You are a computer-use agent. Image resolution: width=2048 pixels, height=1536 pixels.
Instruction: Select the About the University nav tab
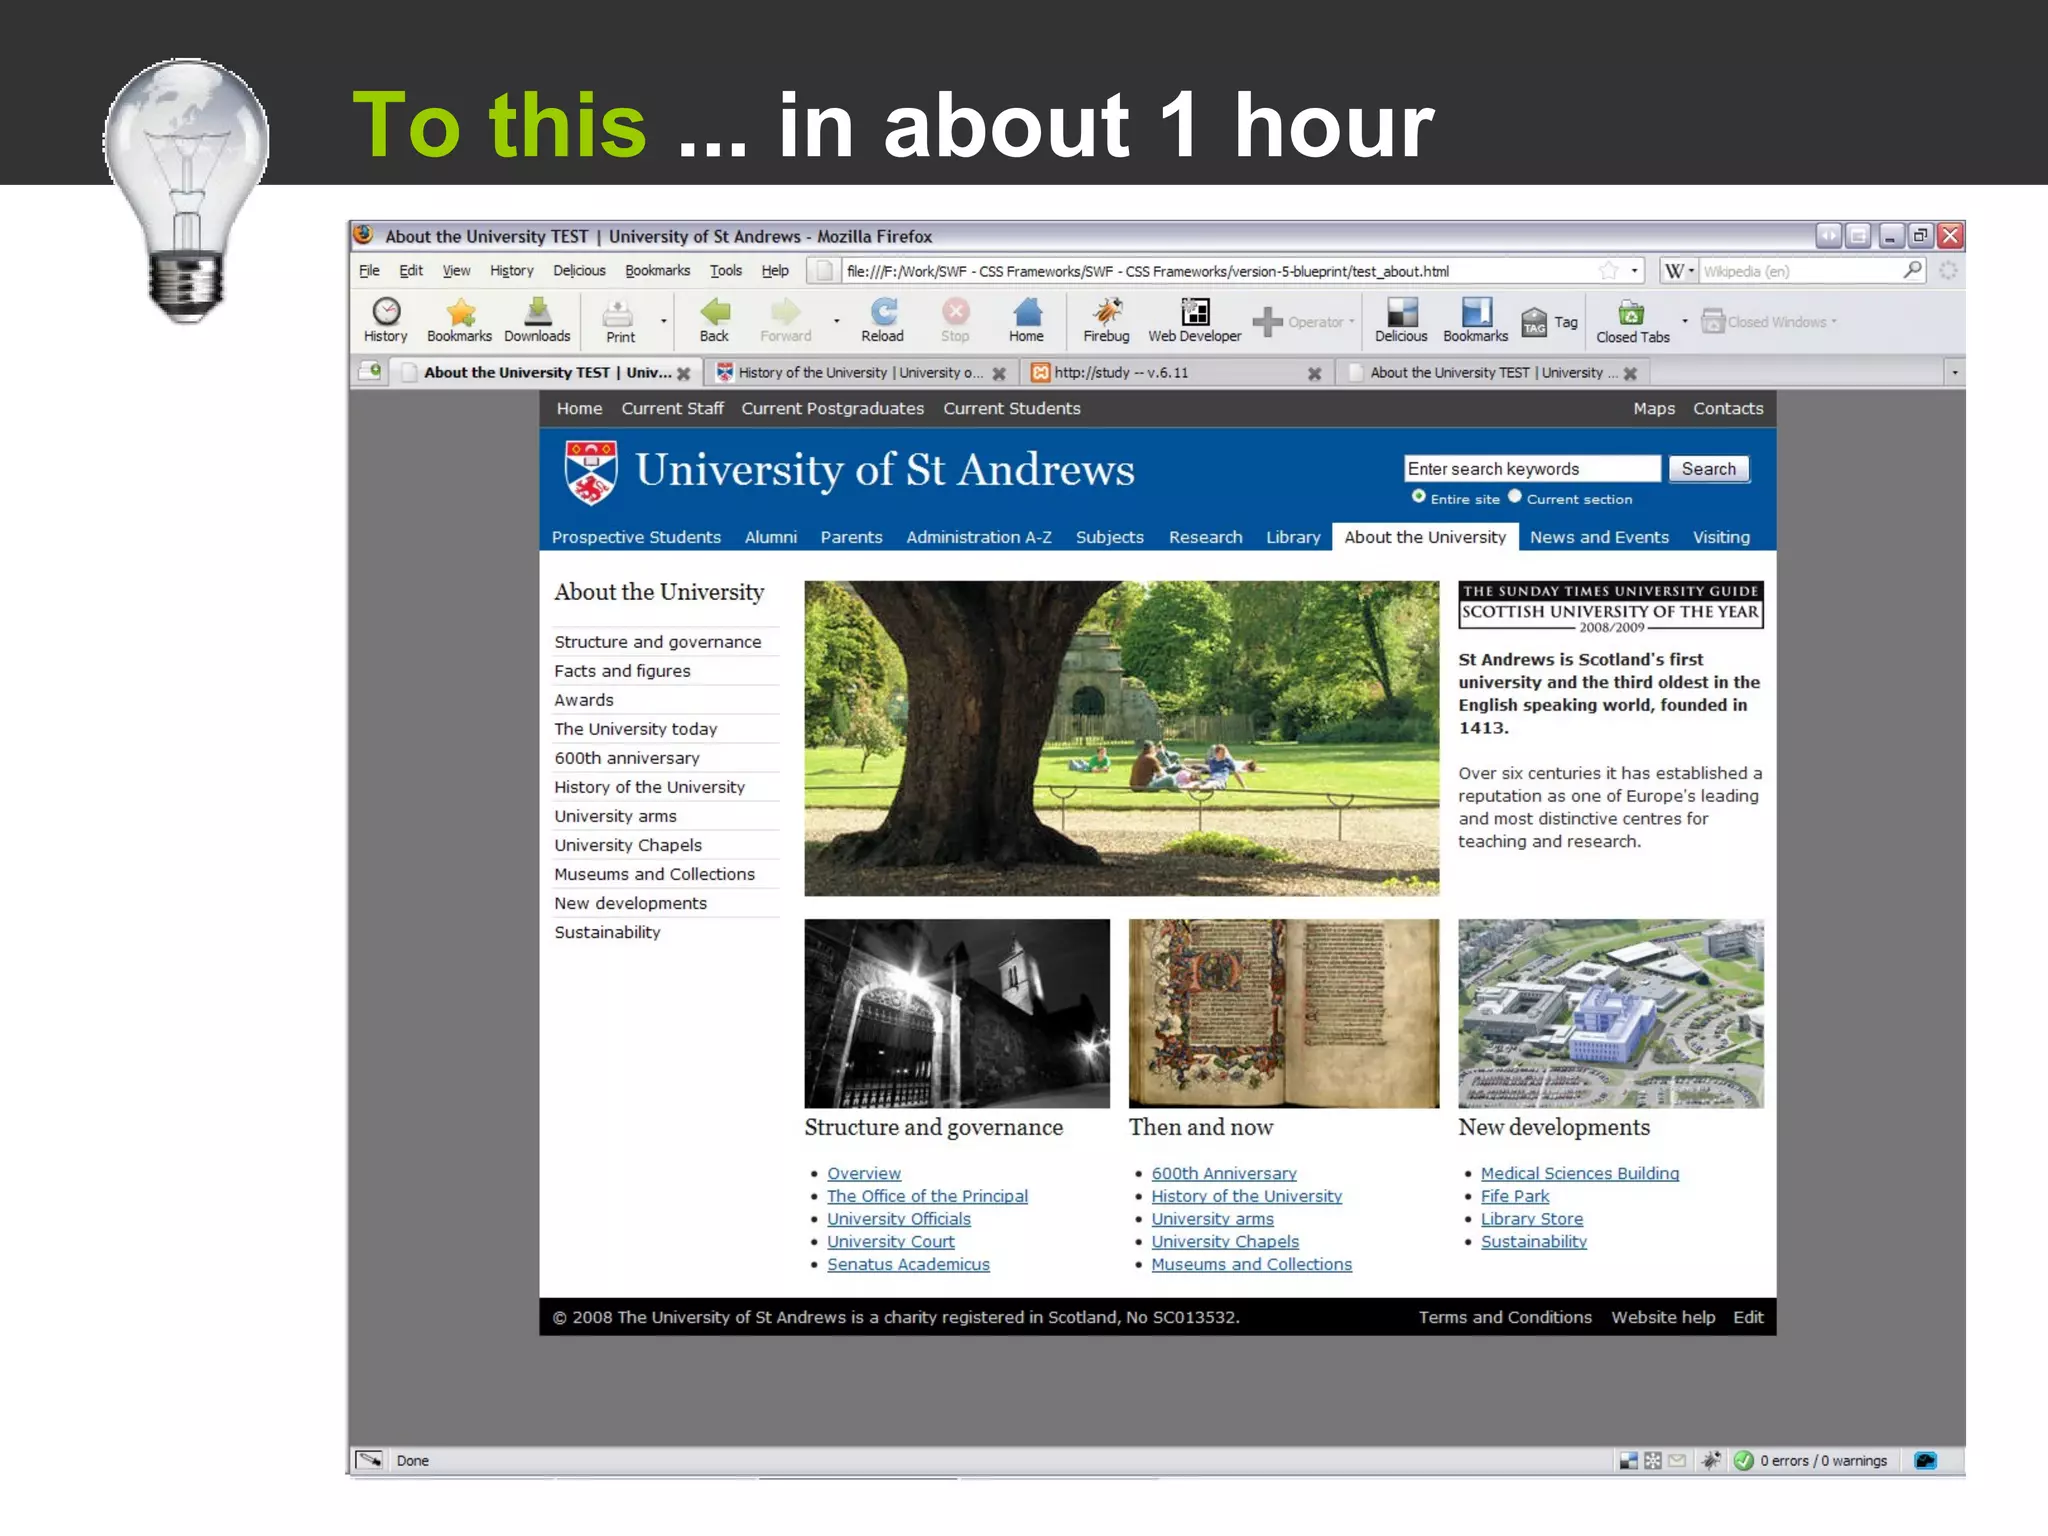[1424, 537]
